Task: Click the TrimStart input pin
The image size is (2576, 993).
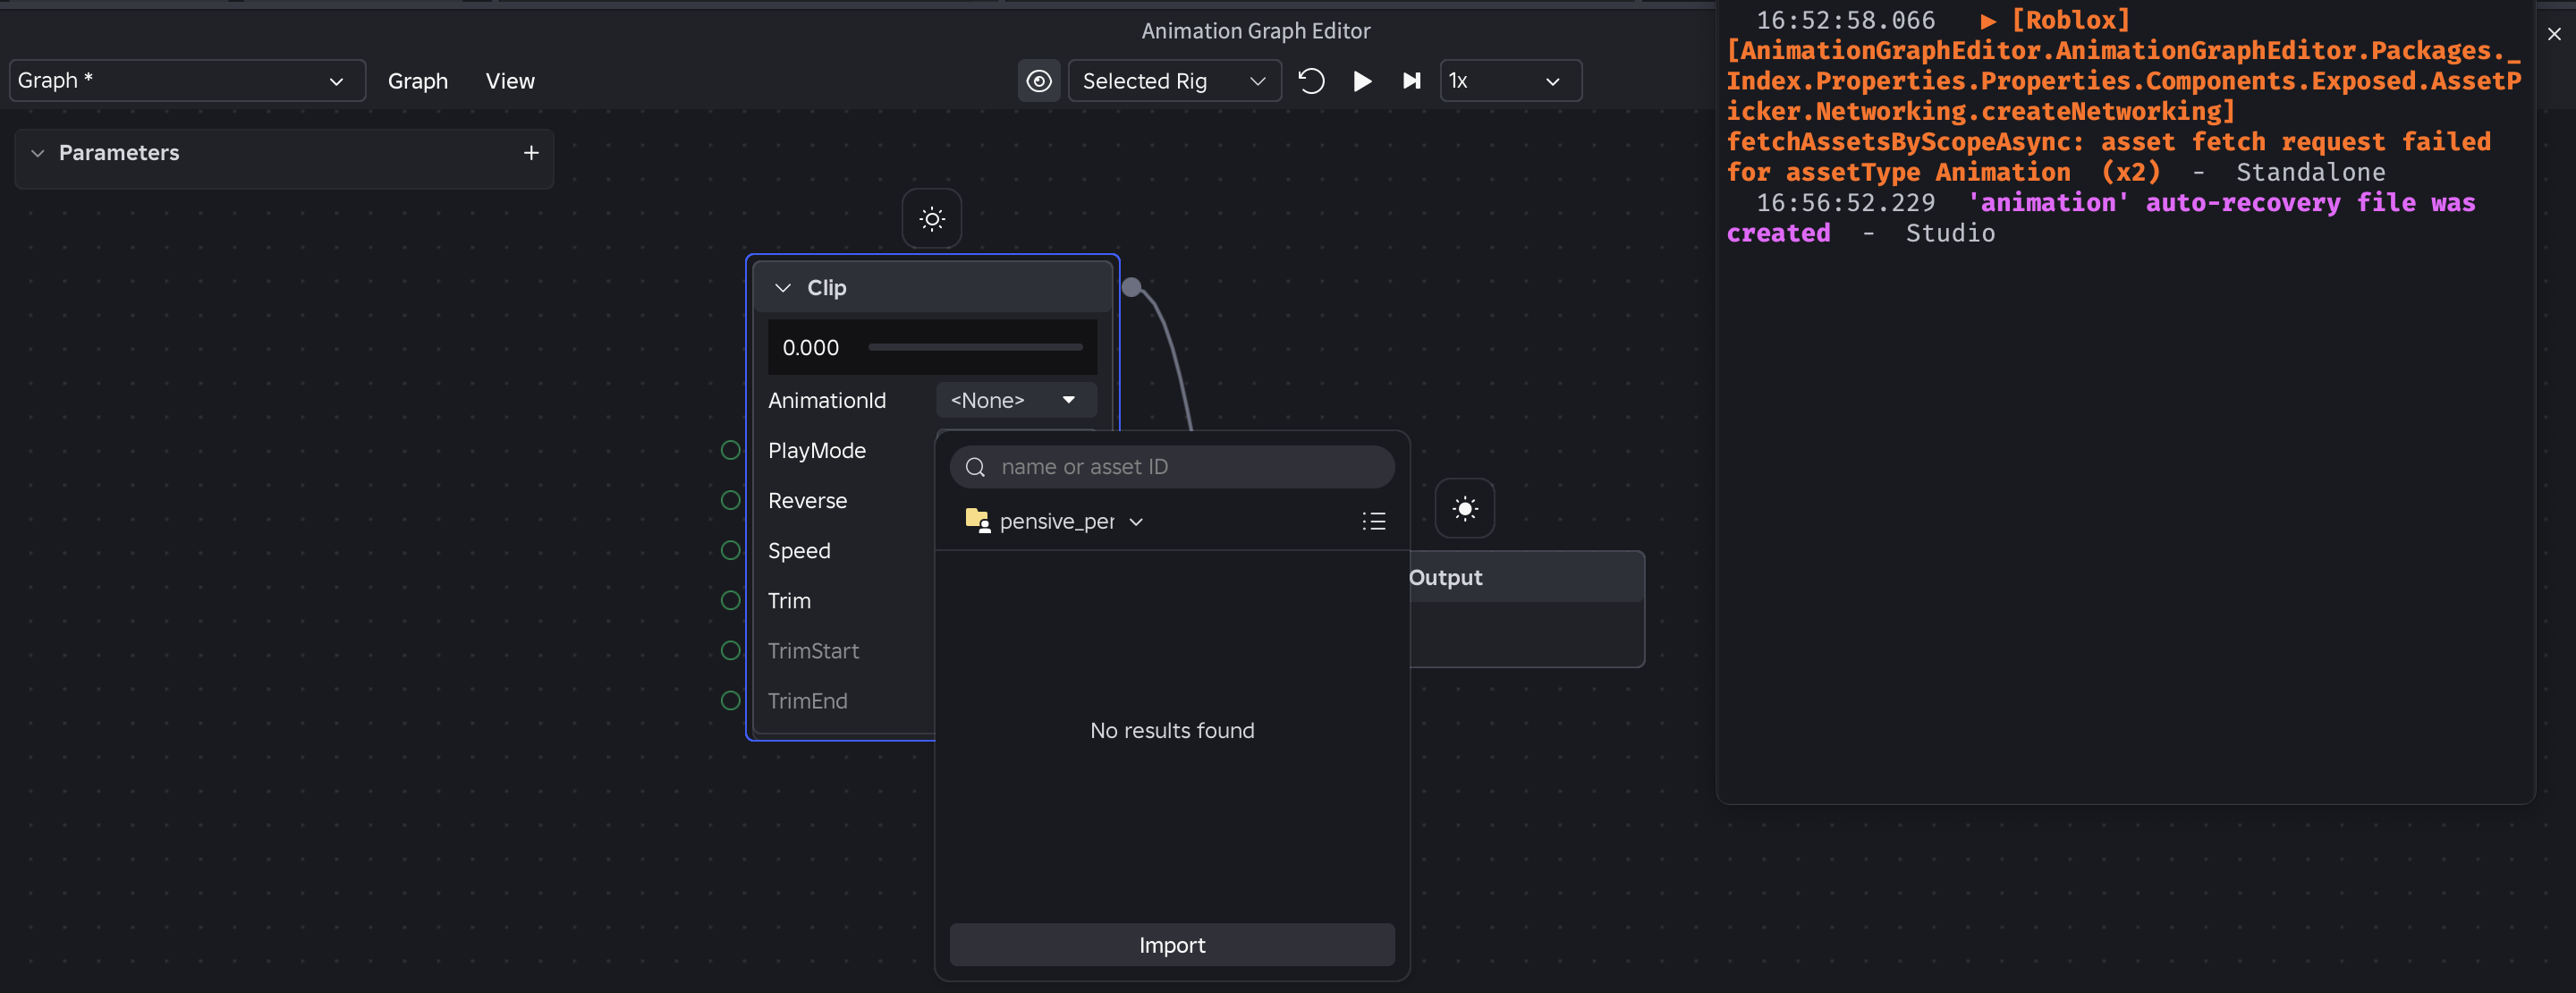Action: tap(731, 651)
